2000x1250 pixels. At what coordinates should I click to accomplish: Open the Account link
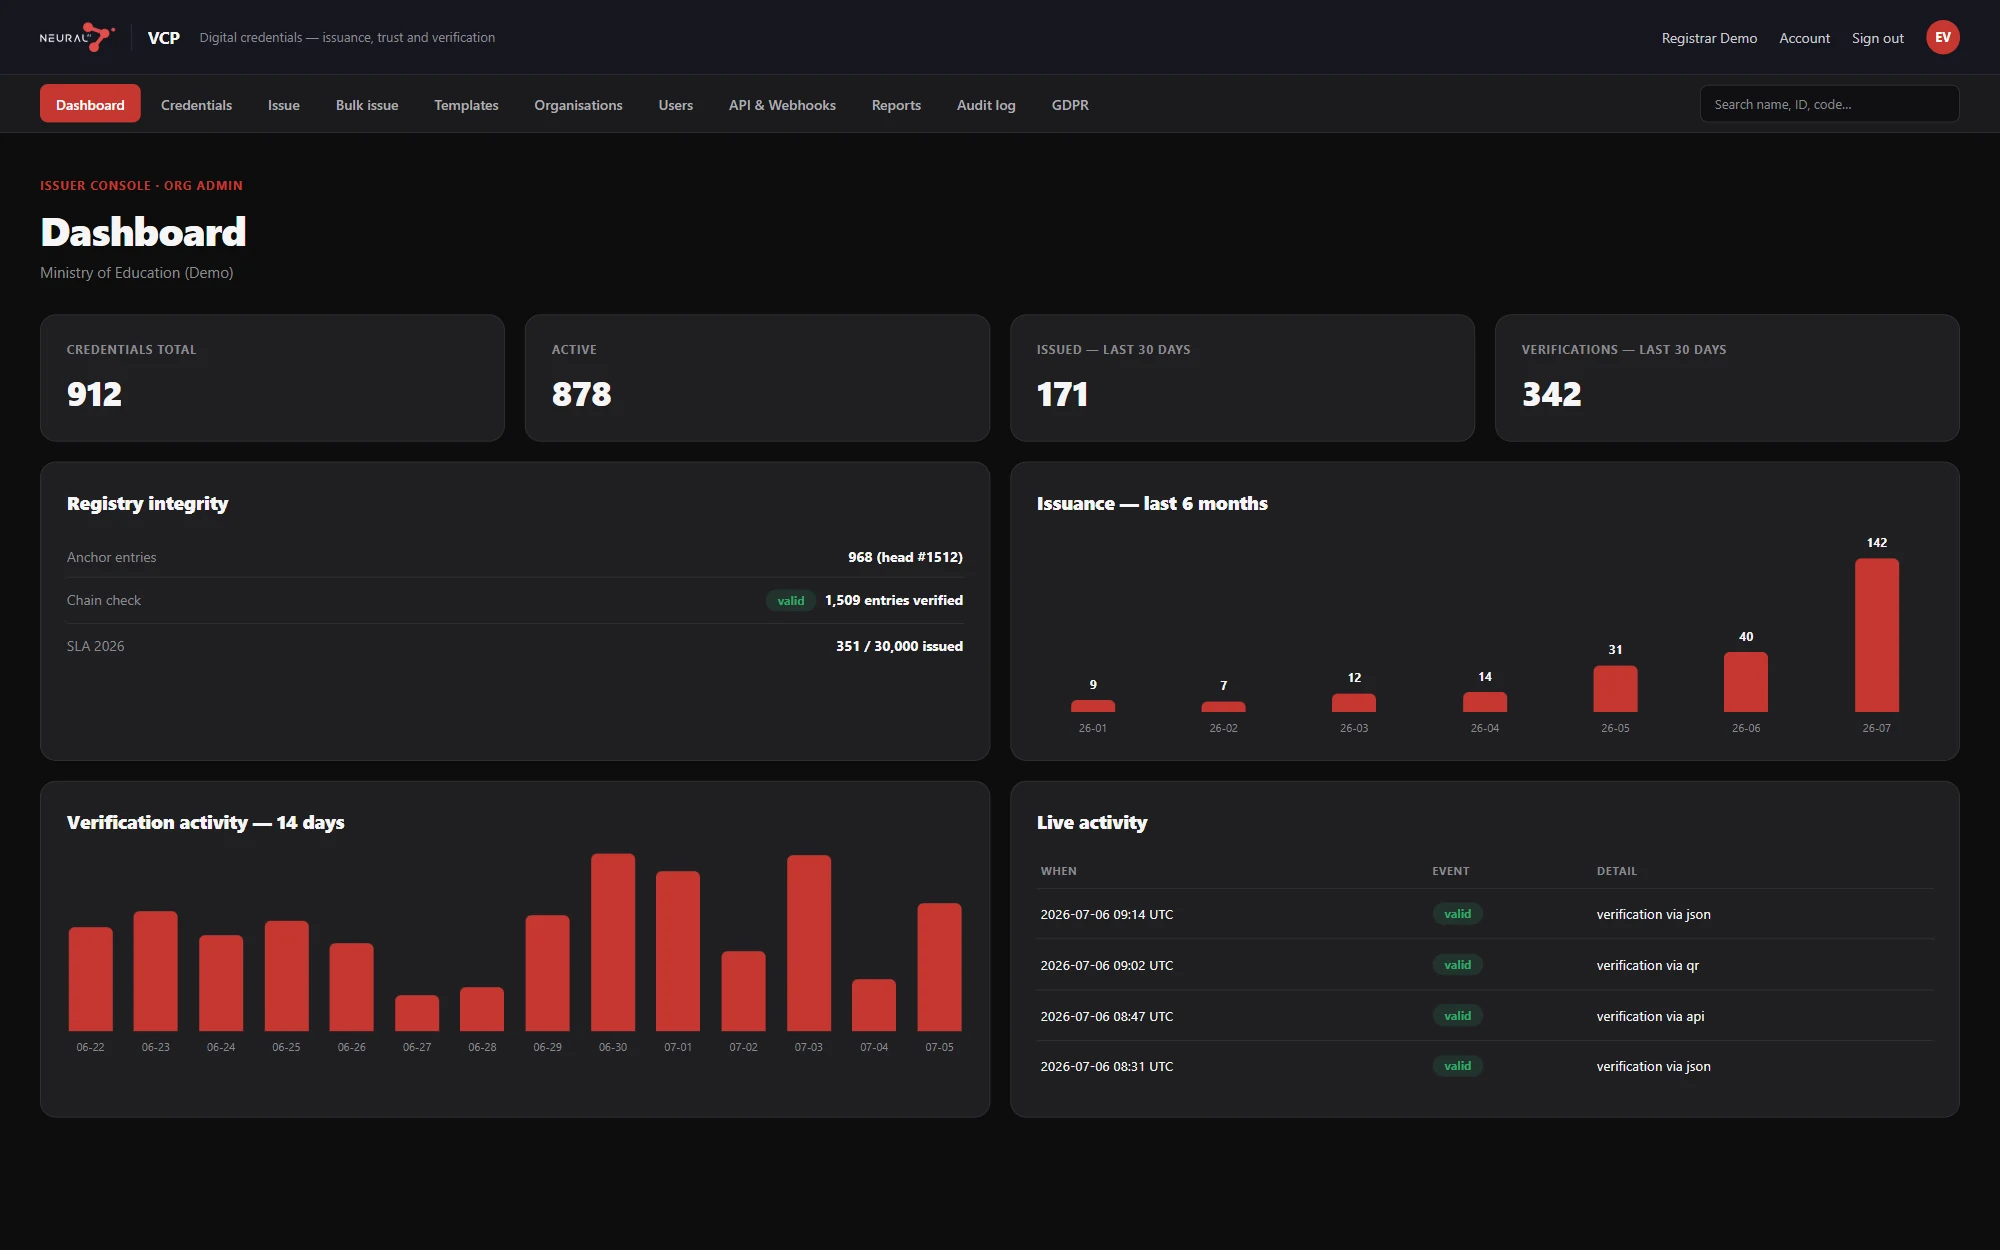point(1804,38)
